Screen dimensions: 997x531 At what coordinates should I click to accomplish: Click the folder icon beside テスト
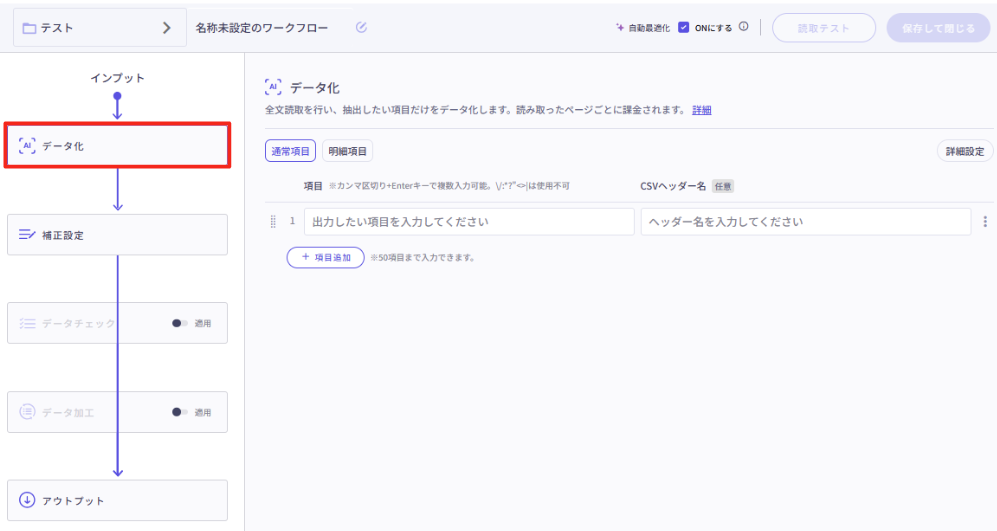pos(29,28)
